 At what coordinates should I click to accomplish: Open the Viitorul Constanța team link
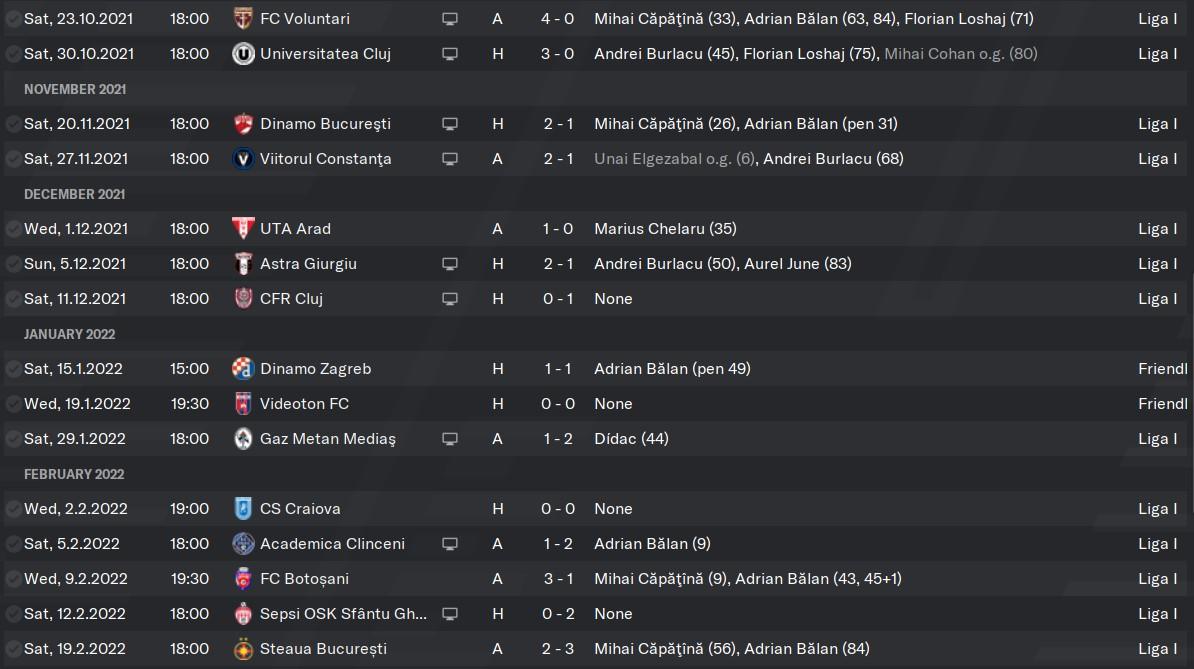(x=325, y=158)
